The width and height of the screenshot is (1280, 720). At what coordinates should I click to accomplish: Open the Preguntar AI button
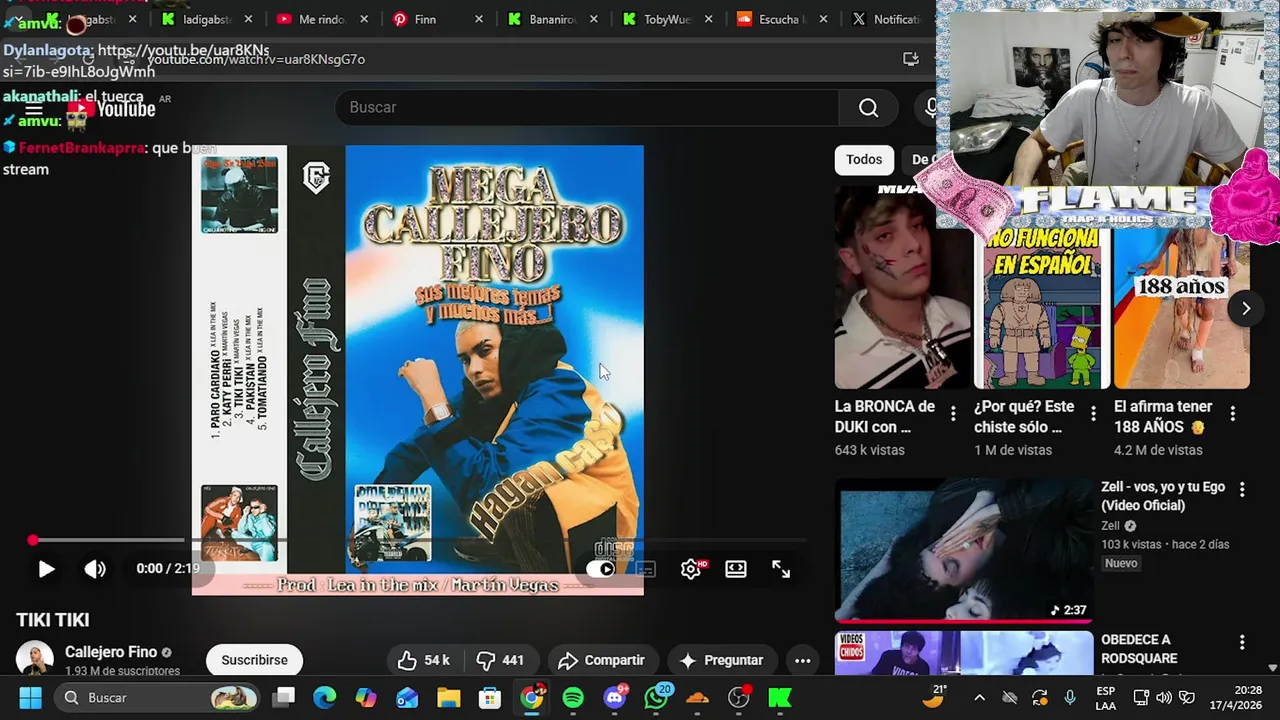tap(721, 660)
